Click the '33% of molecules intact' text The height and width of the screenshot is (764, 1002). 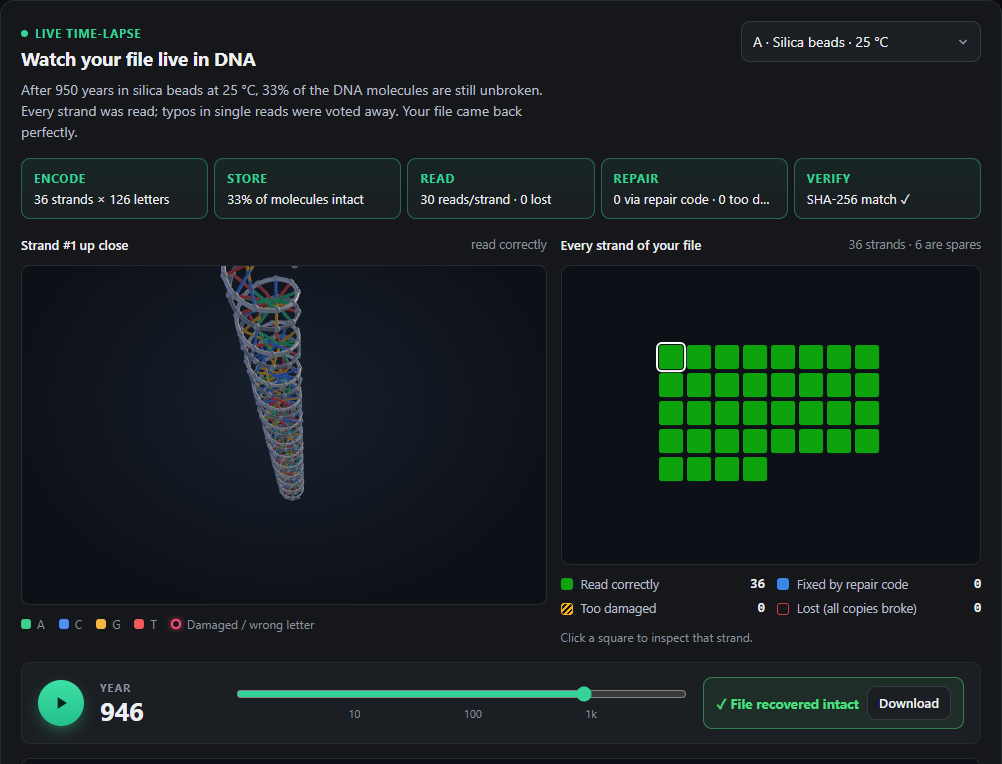[x=295, y=199]
